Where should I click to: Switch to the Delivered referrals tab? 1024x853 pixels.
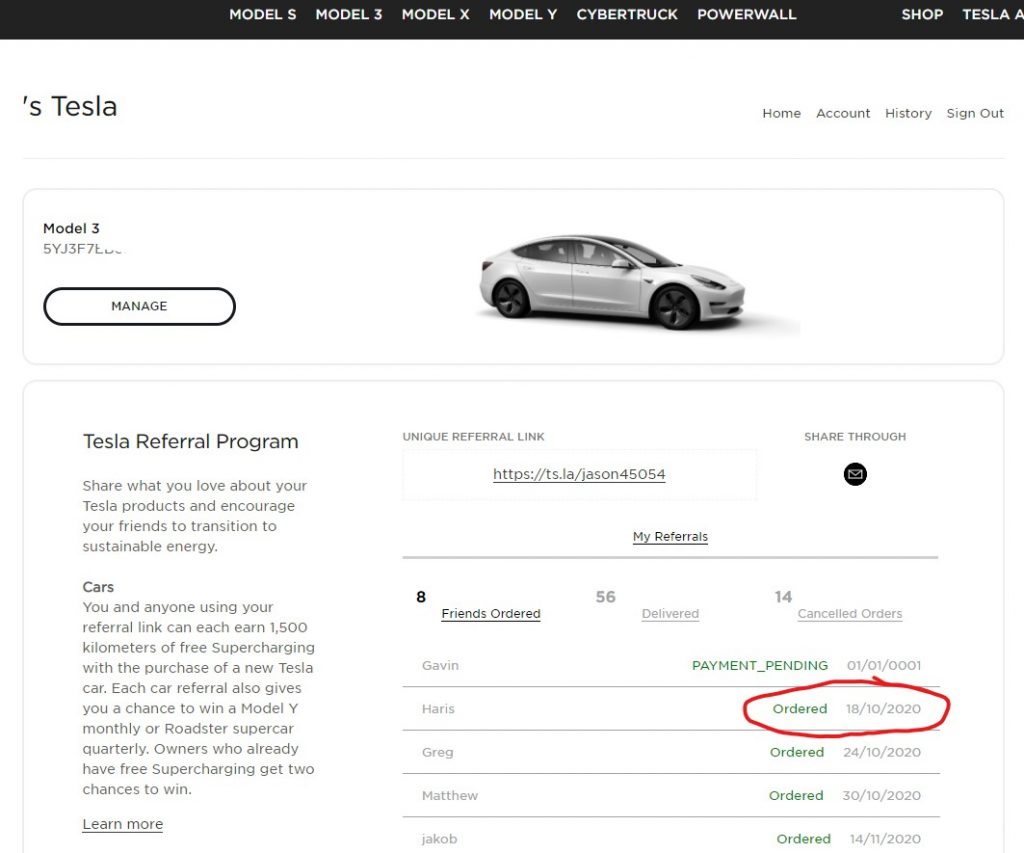coord(670,613)
